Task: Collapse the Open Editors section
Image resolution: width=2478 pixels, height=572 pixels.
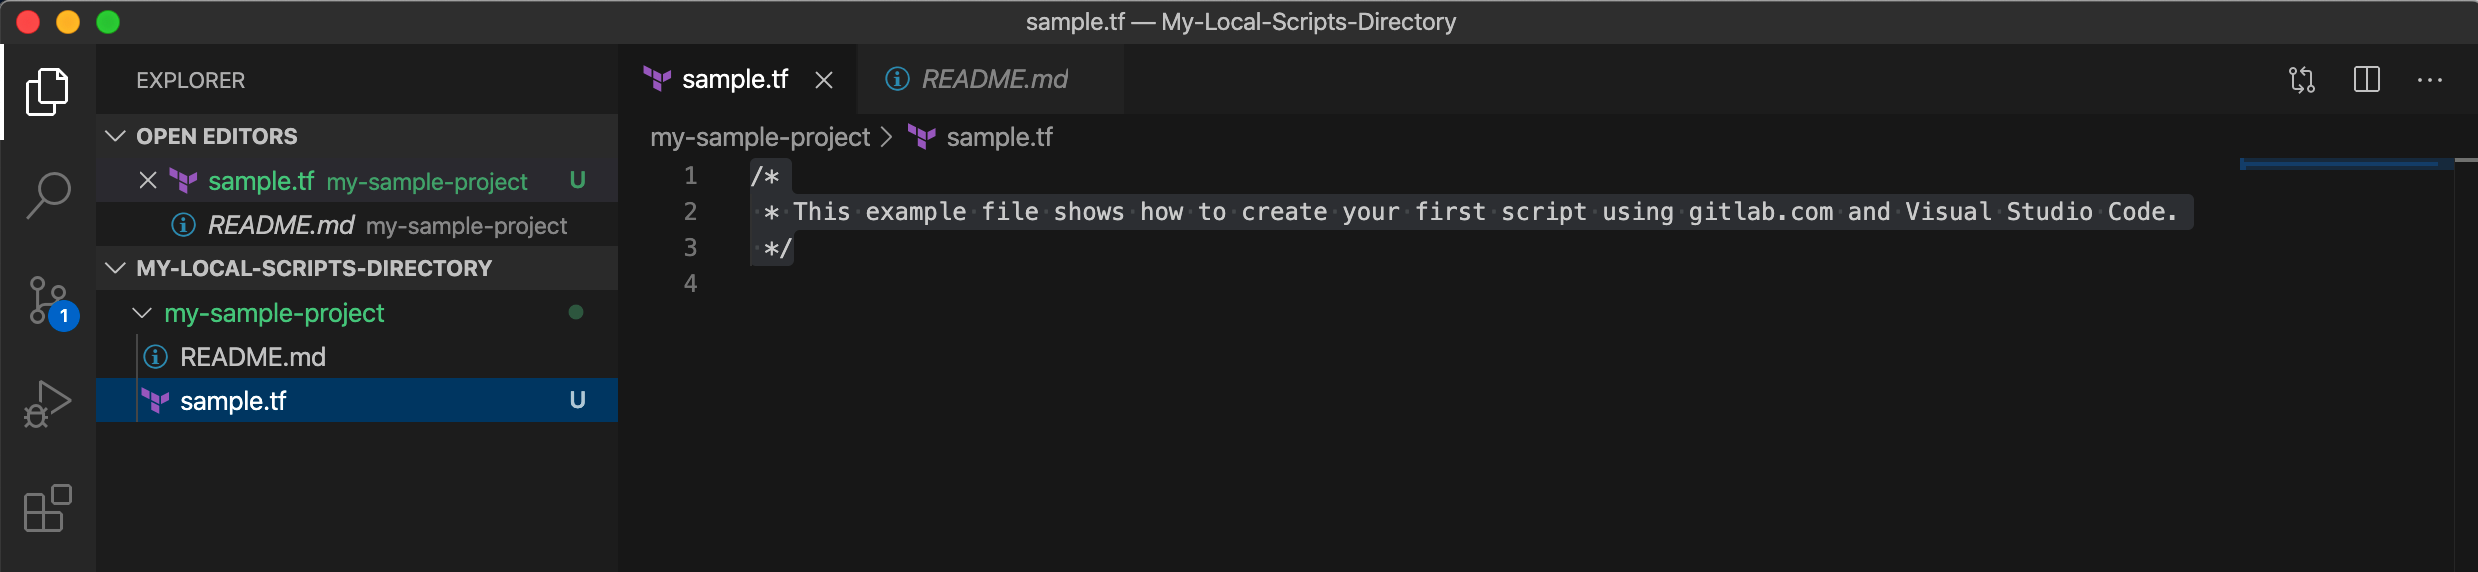Action: click(x=116, y=136)
